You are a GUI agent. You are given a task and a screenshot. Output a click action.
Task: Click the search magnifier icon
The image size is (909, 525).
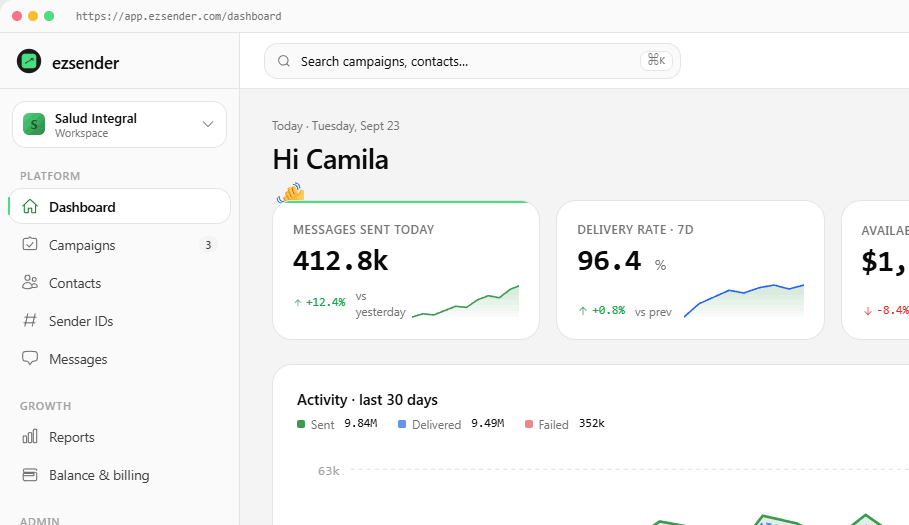283,61
